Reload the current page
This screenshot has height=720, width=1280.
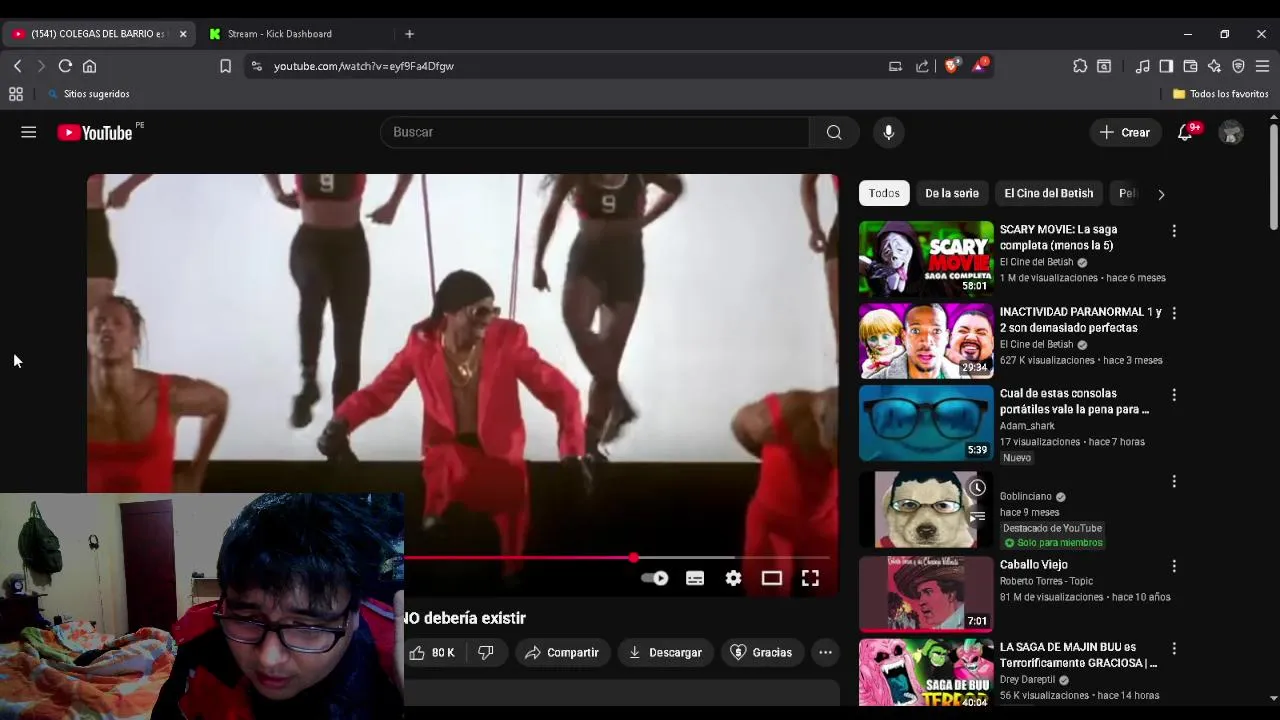[65, 66]
